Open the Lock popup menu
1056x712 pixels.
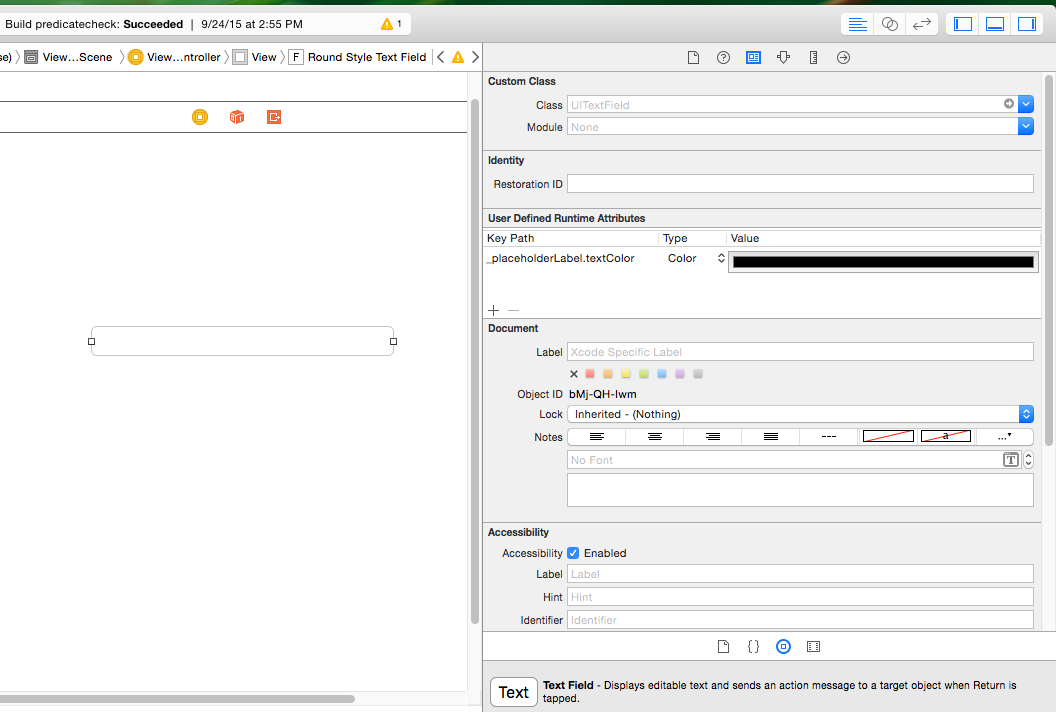pyautogui.click(x=800, y=414)
